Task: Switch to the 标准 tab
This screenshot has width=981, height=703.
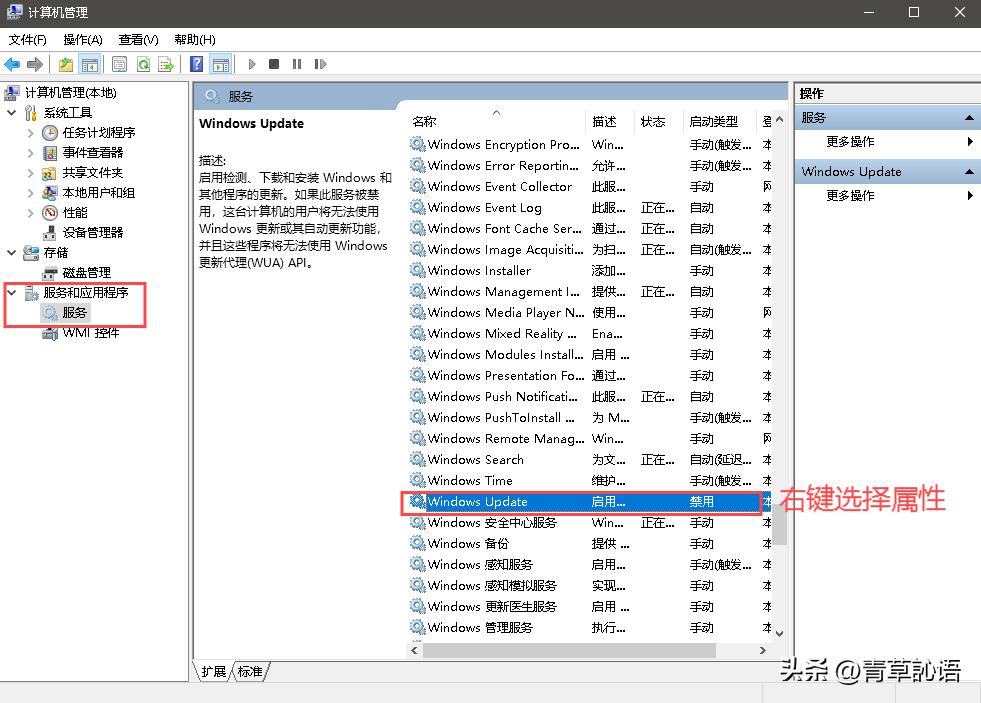Action: click(x=250, y=671)
